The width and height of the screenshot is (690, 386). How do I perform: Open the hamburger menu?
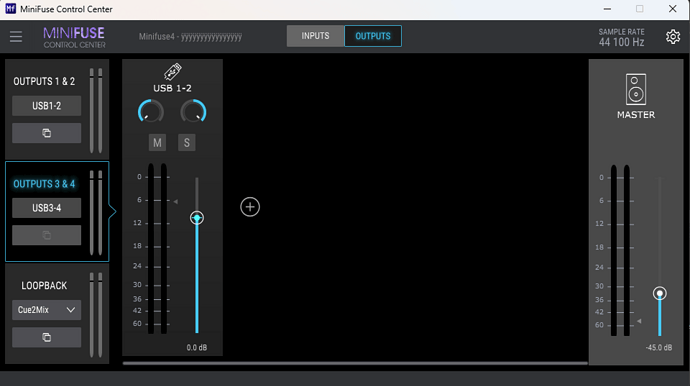16,37
